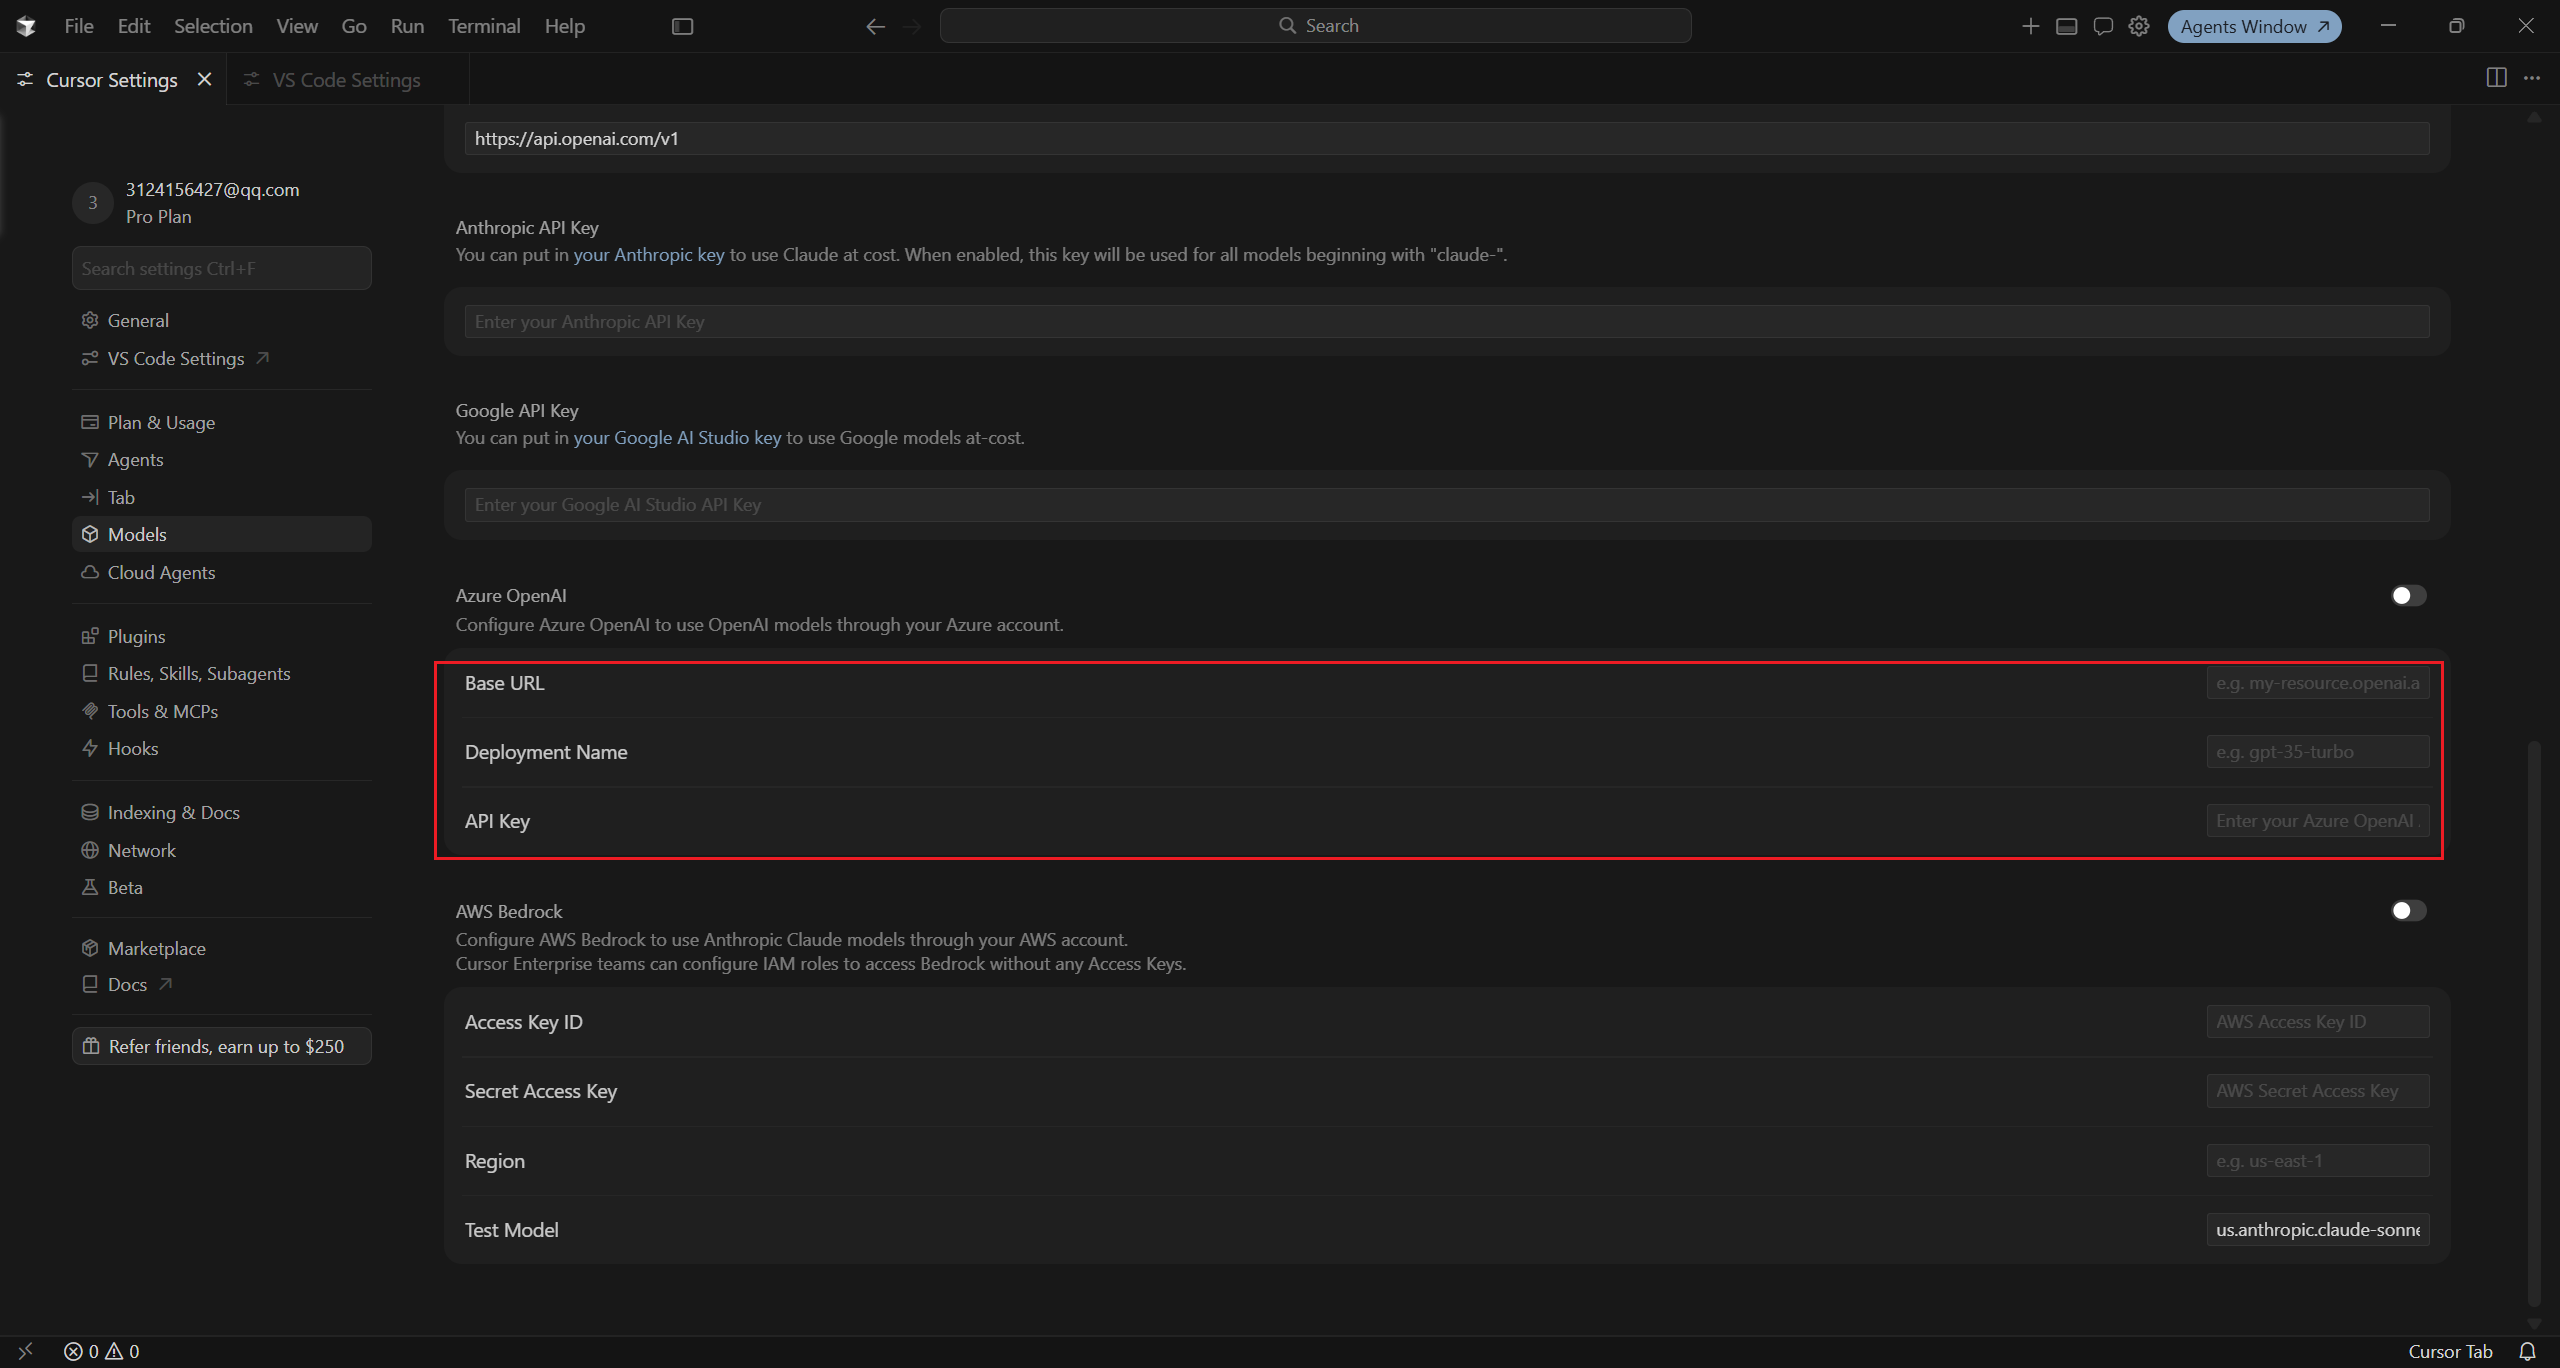Open the chat bubble icon

click(2102, 26)
